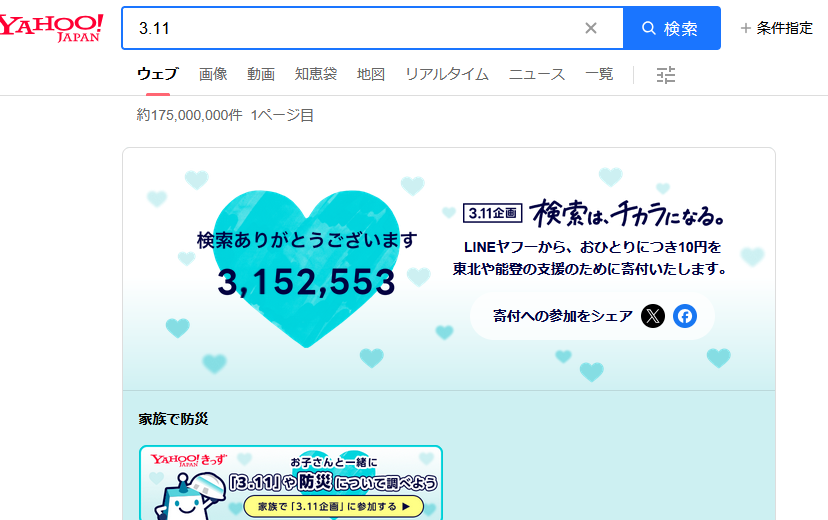Switch to the 動画 tab
The width and height of the screenshot is (828, 520).
click(x=261, y=74)
